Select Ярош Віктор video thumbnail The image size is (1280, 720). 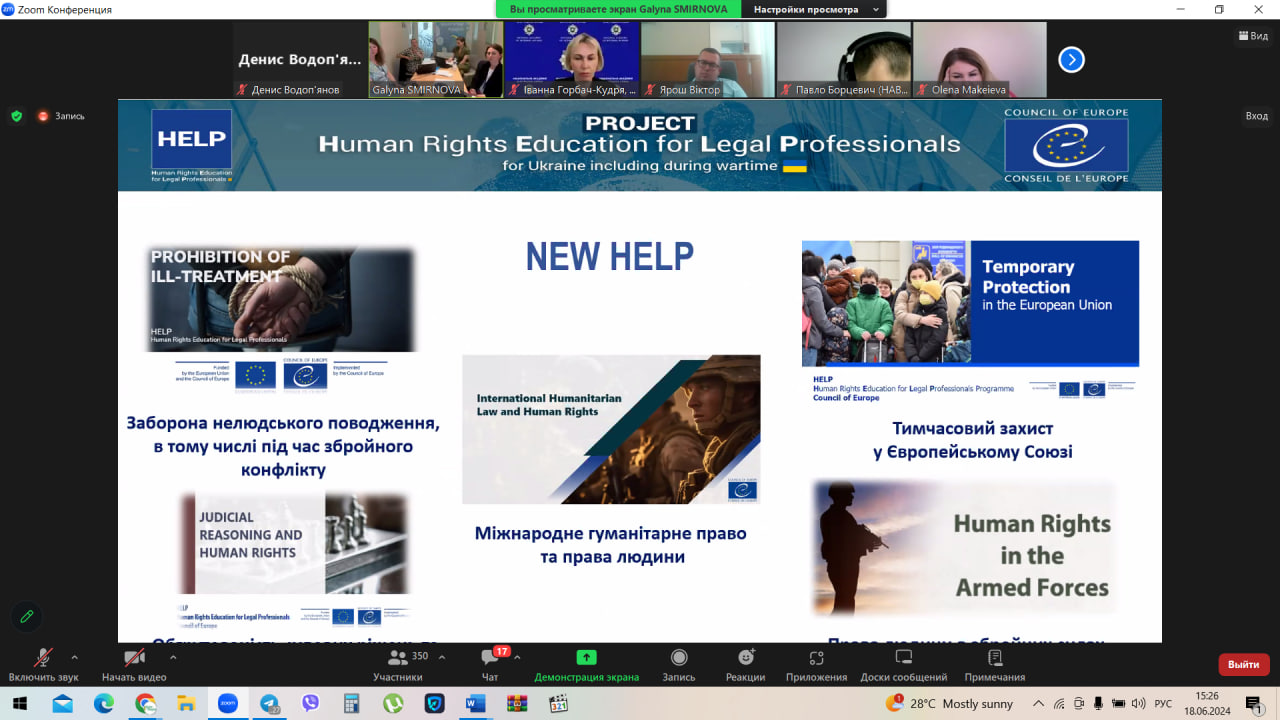[708, 60]
